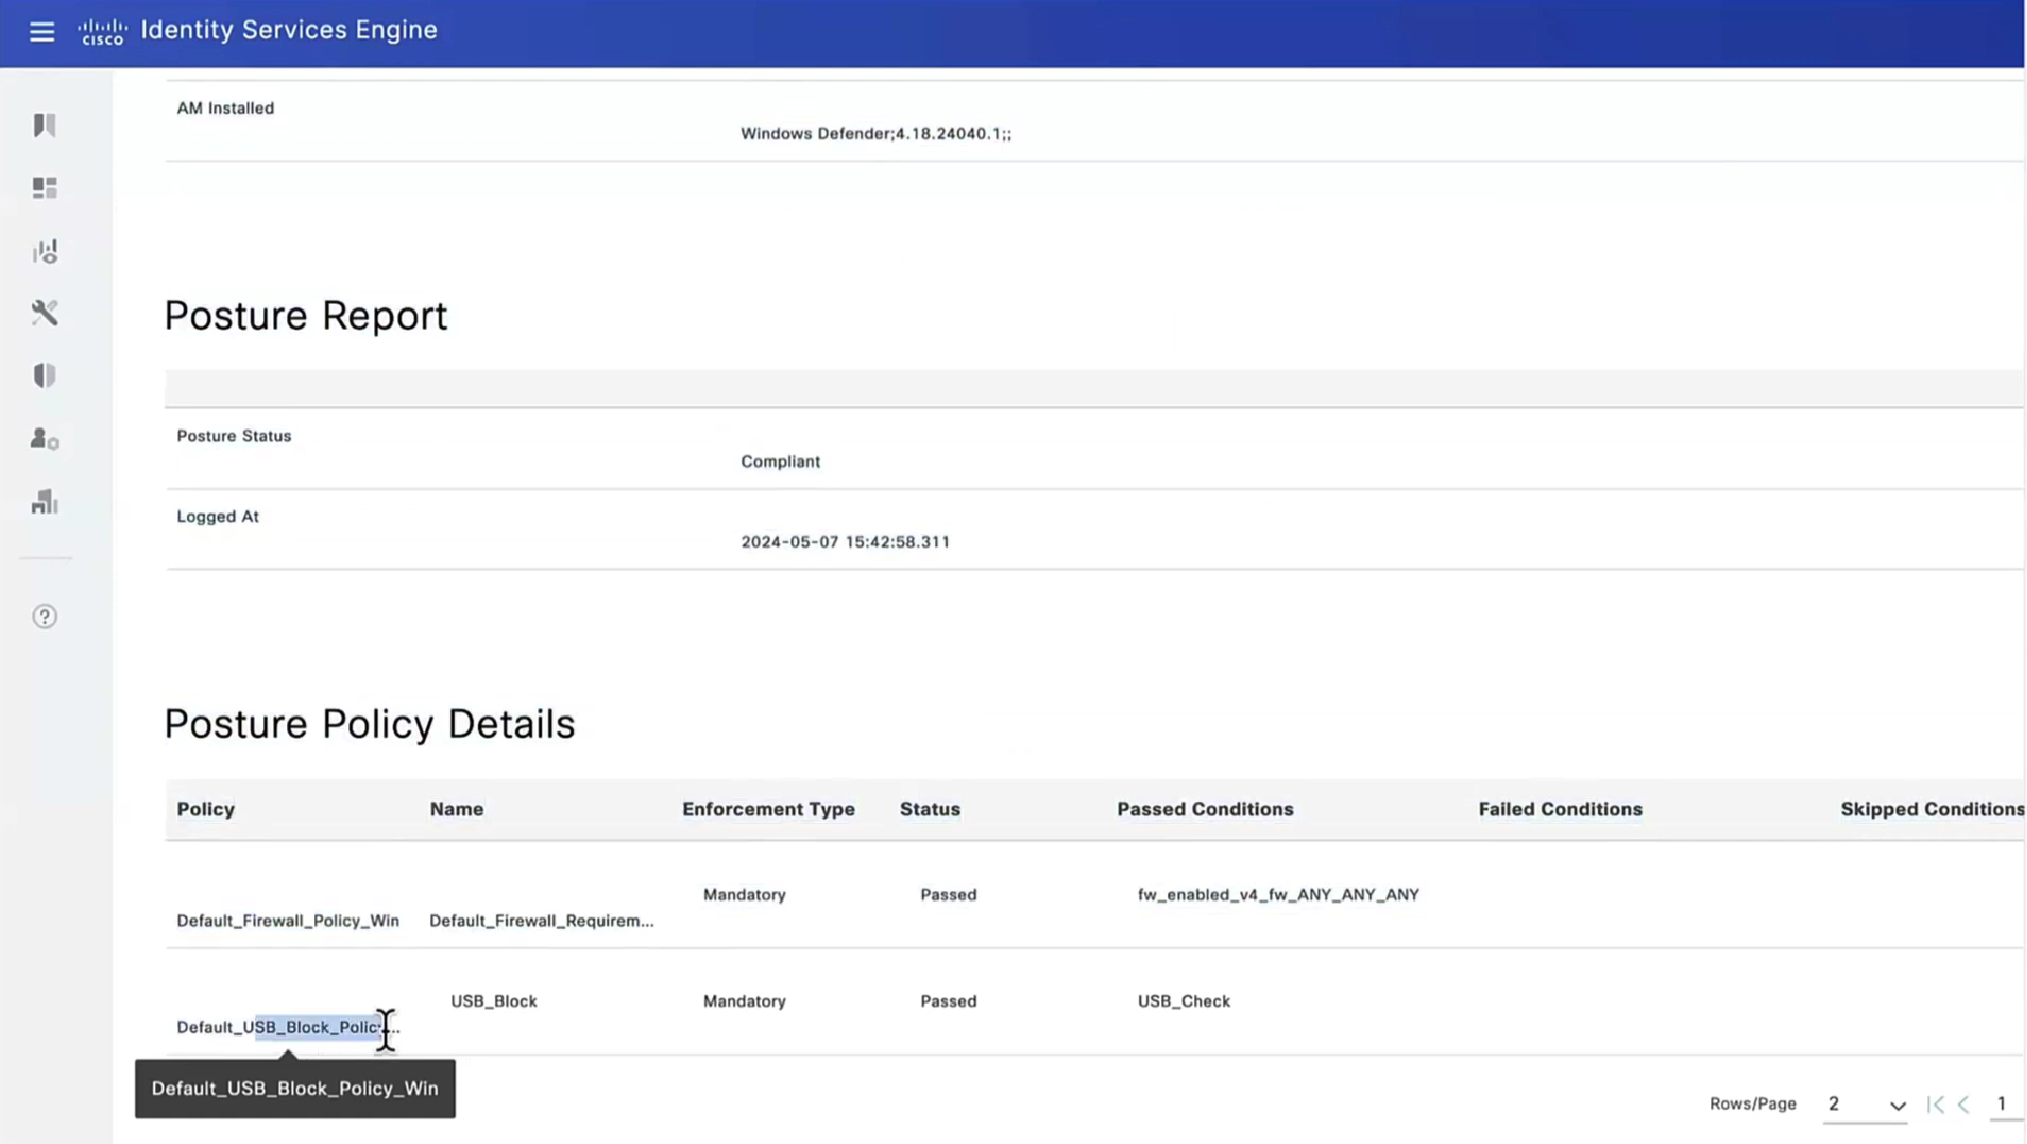Open the Operations tools sidebar icon
The image size is (2027, 1144).
coord(45,313)
